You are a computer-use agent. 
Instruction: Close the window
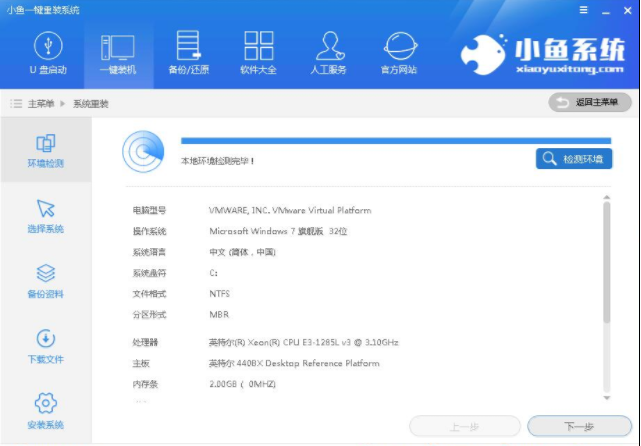point(628,11)
